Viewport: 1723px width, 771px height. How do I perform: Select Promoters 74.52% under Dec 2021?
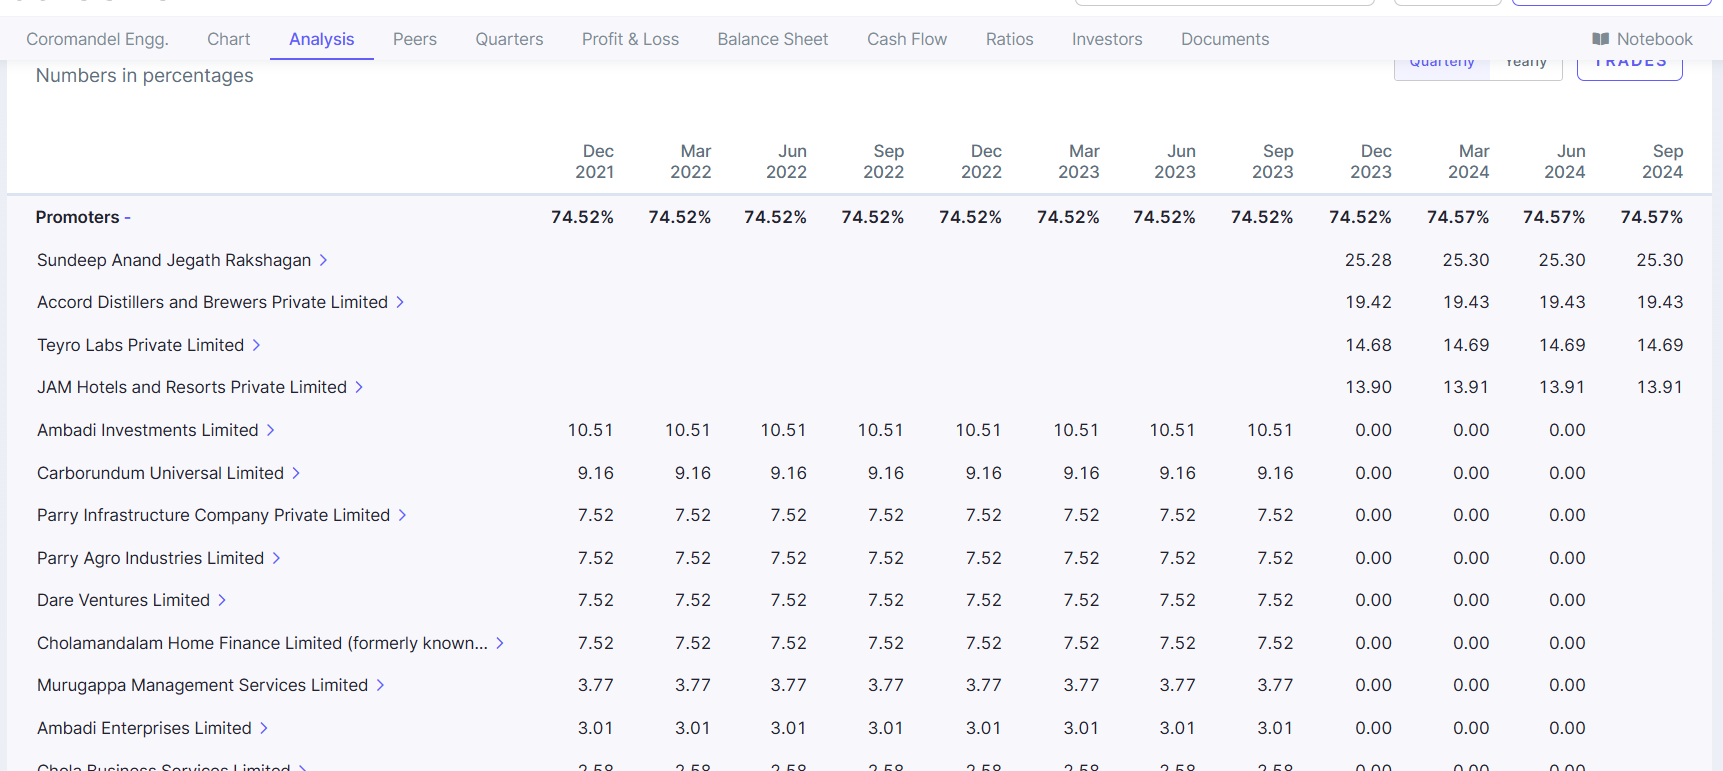click(582, 217)
